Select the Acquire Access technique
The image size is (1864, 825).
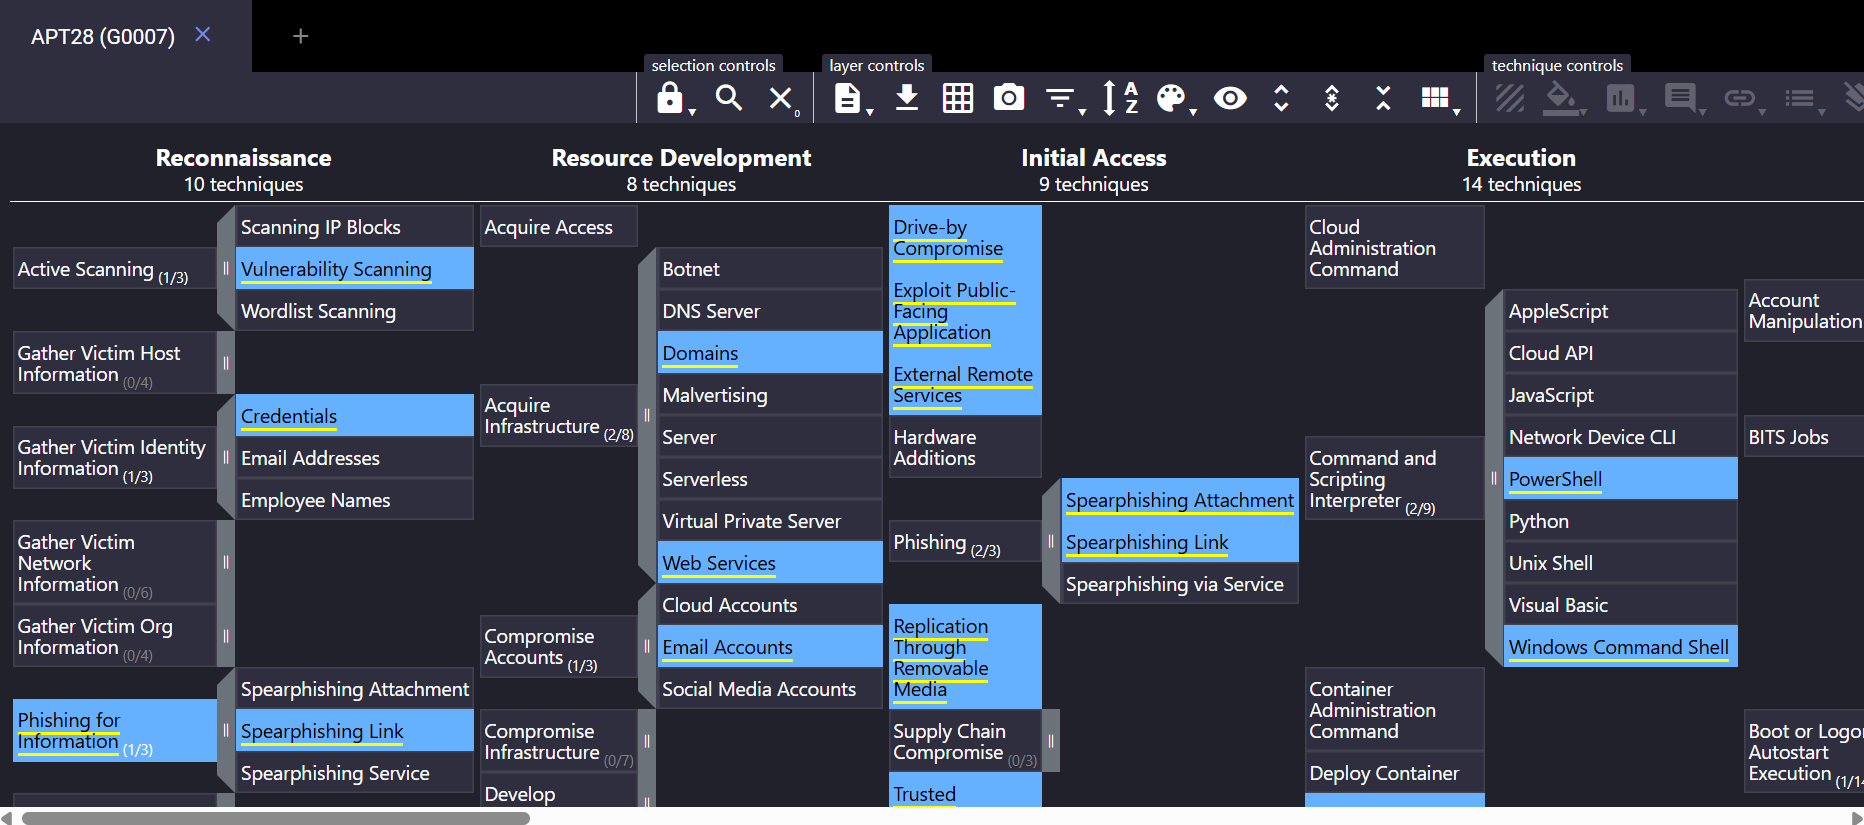(x=559, y=227)
